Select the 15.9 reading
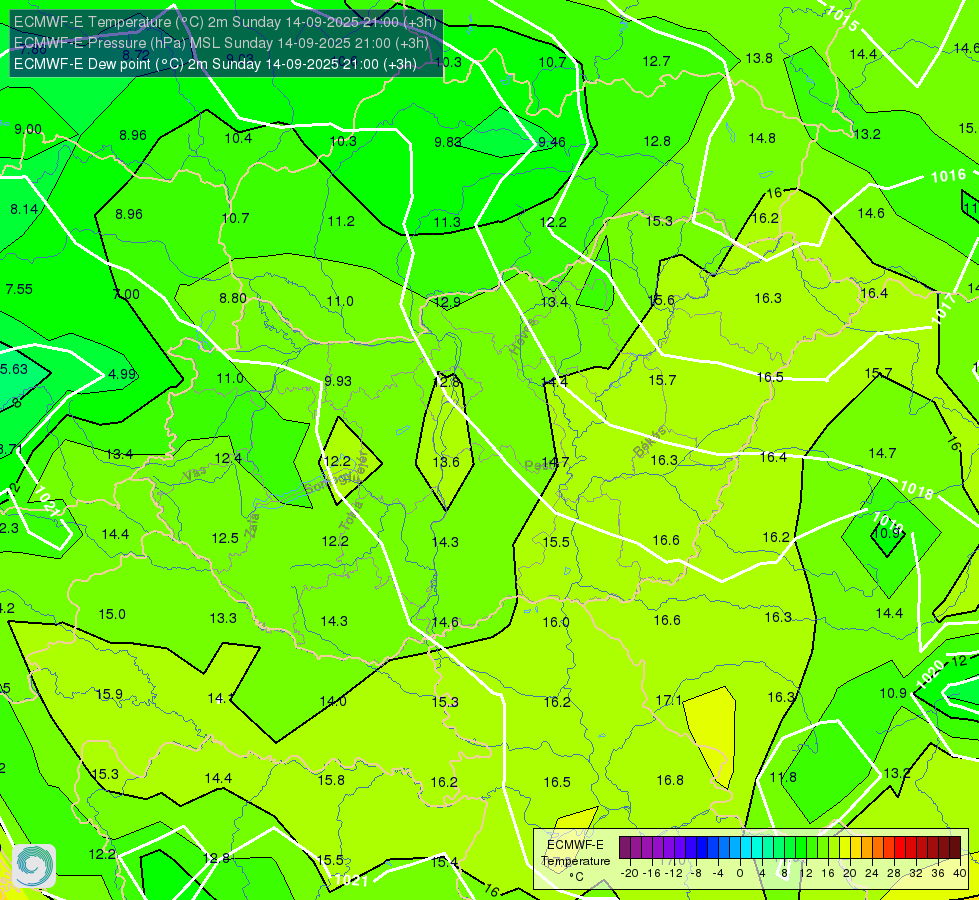This screenshot has height=900, width=979. (109, 694)
